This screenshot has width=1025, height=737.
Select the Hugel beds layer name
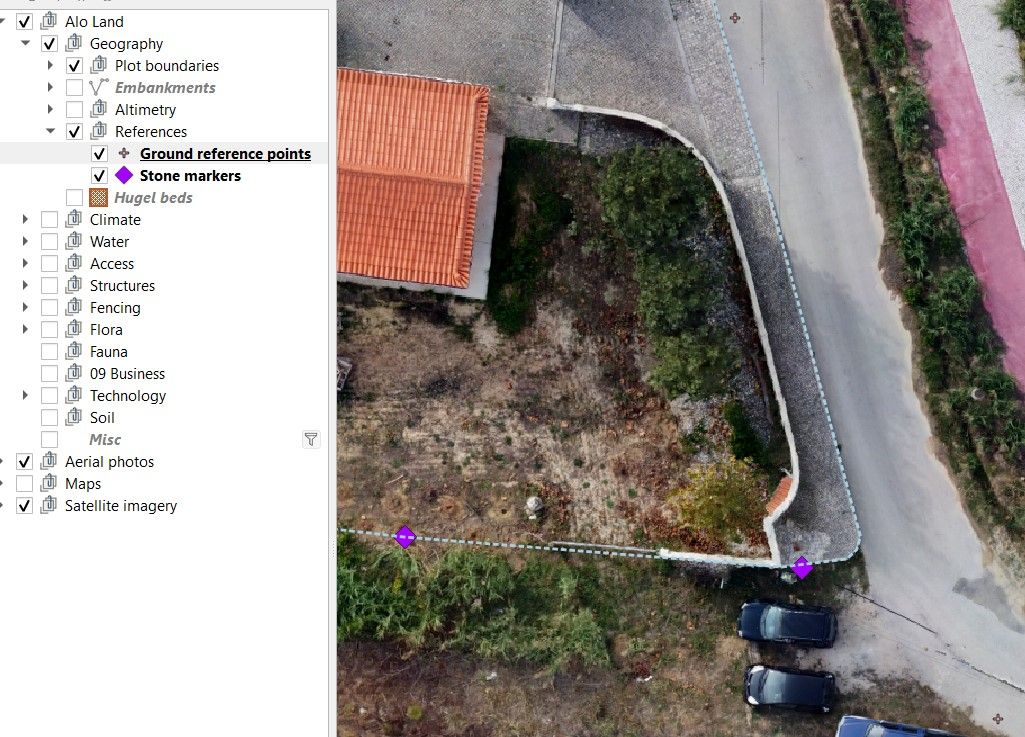154,197
